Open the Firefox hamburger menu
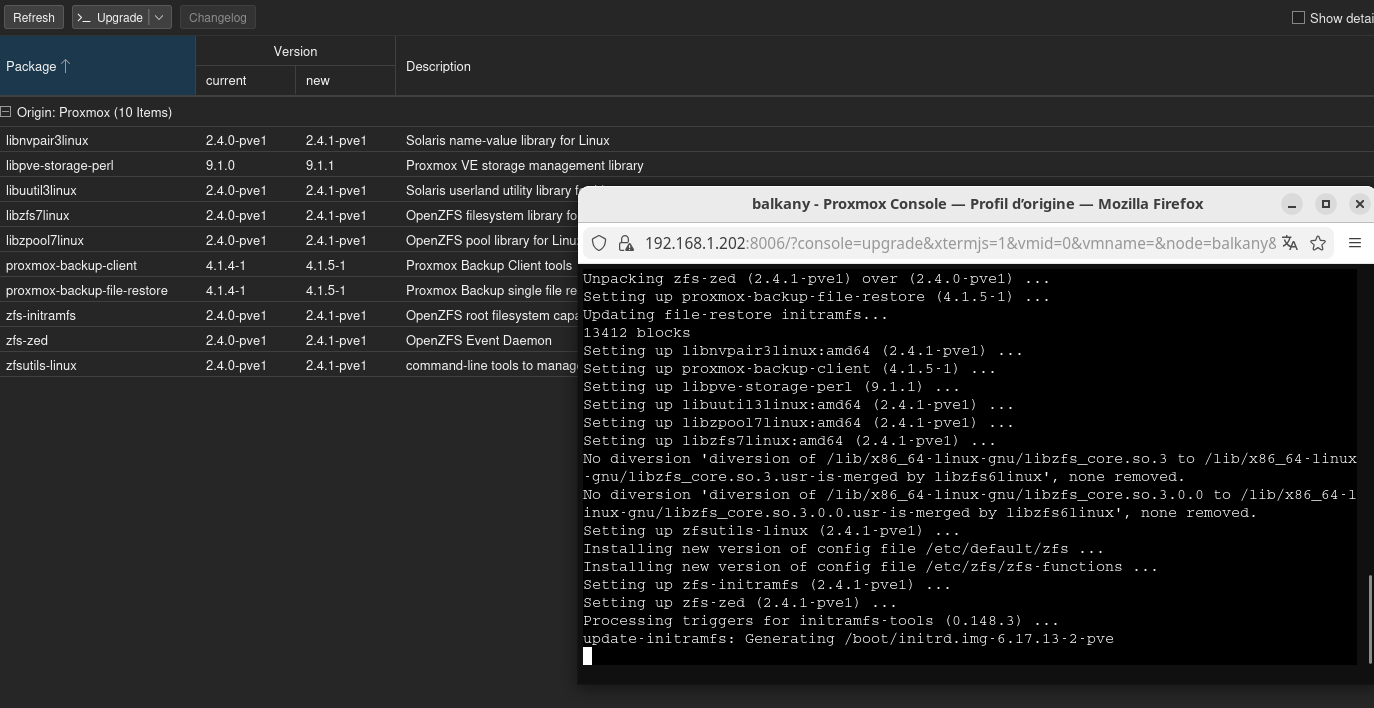This screenshot has width=1374, height=708. [x=1355, y=243]
